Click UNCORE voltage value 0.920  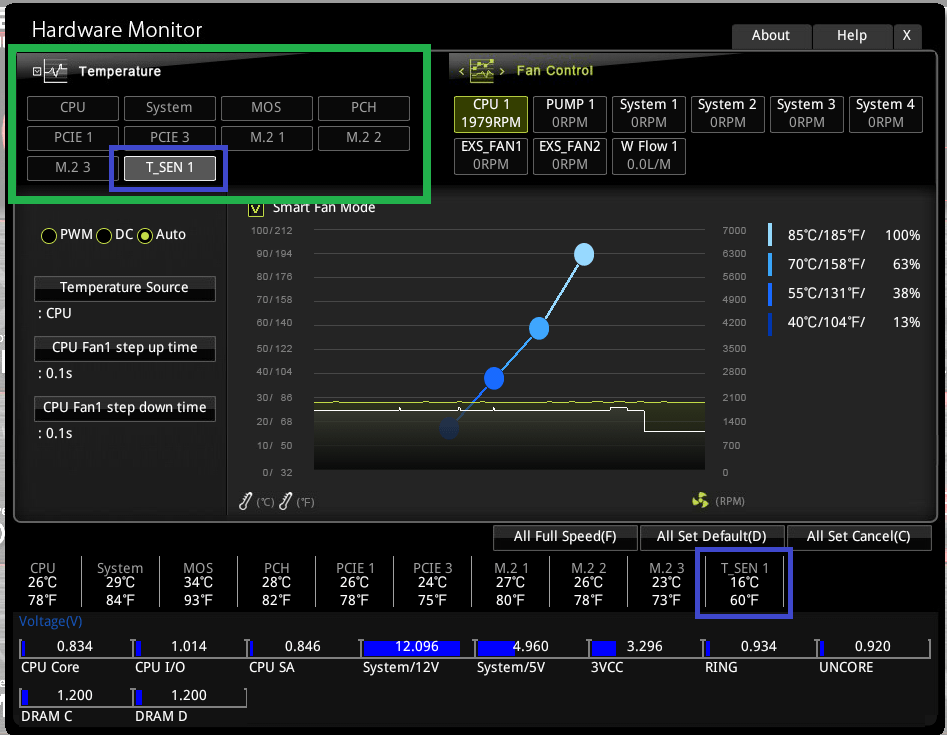click(x=872, y=647)
